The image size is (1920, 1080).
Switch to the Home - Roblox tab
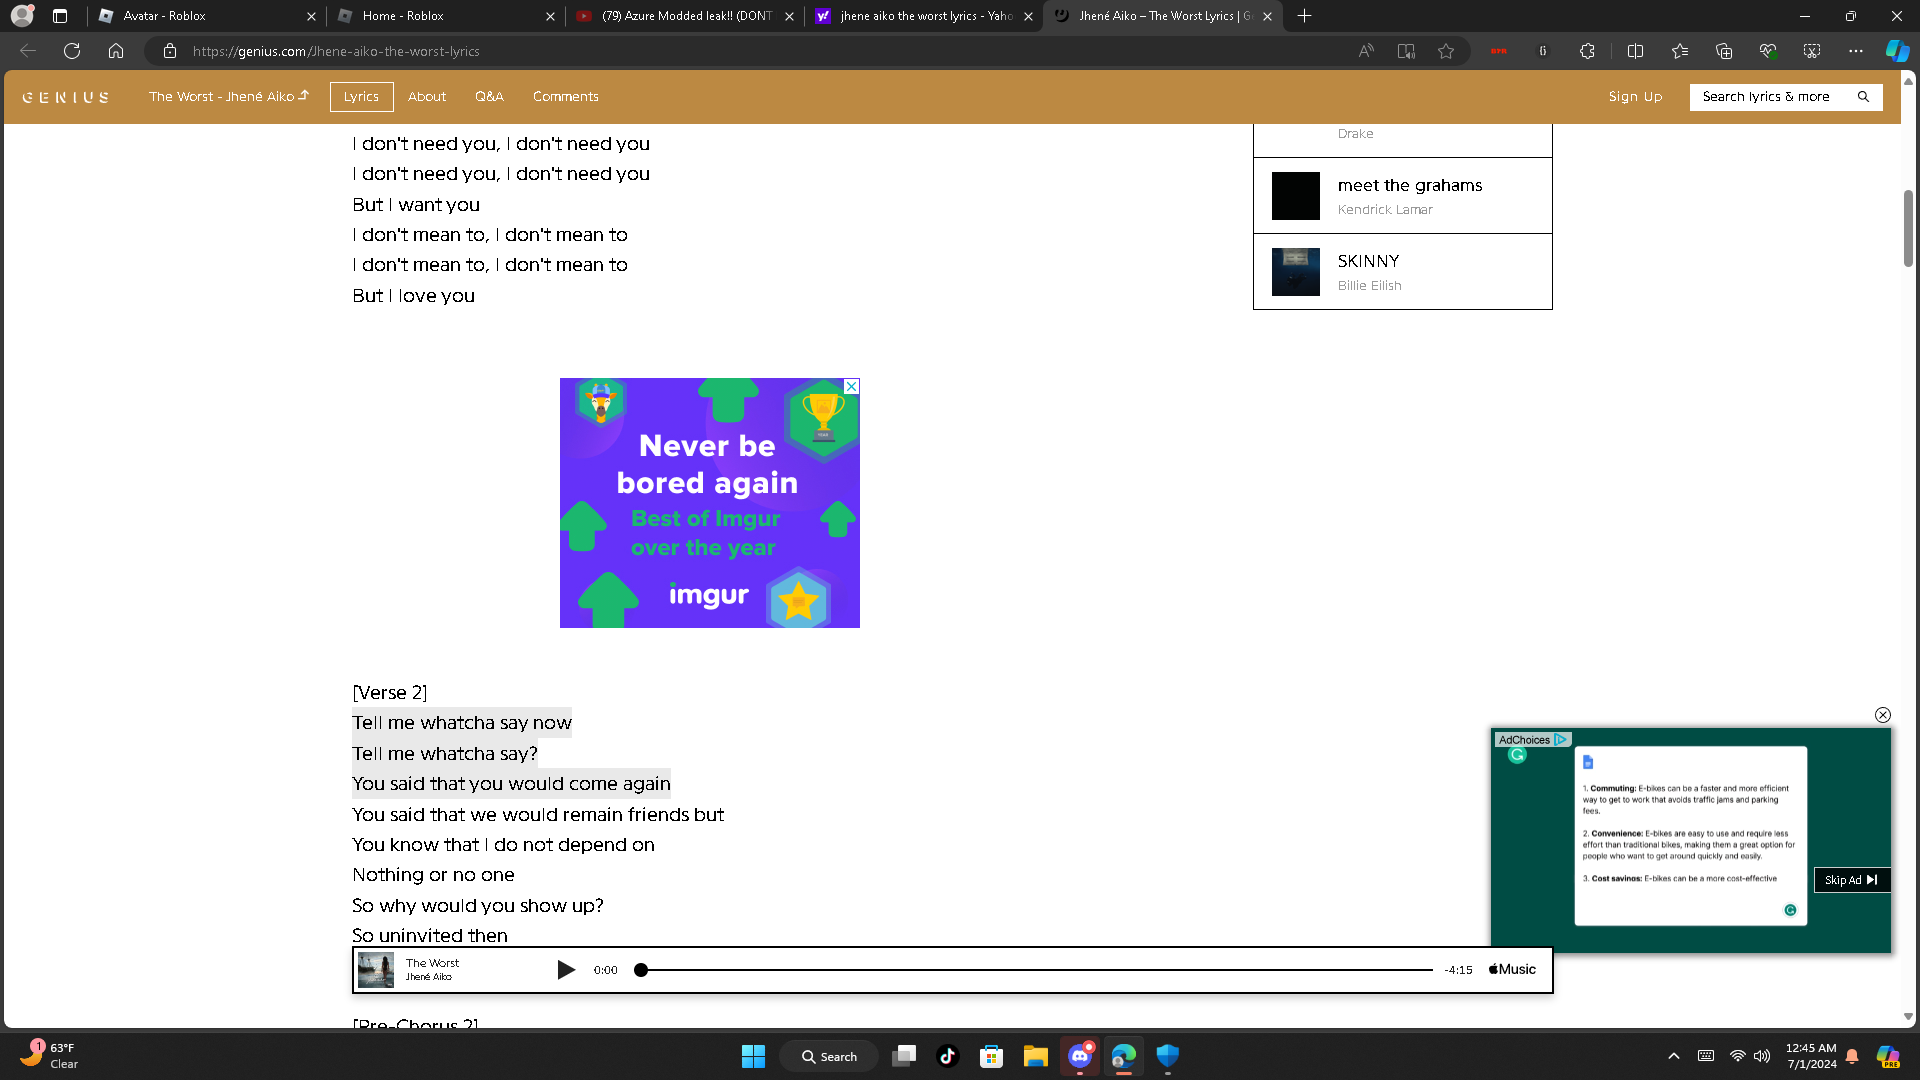coord(447,16)
